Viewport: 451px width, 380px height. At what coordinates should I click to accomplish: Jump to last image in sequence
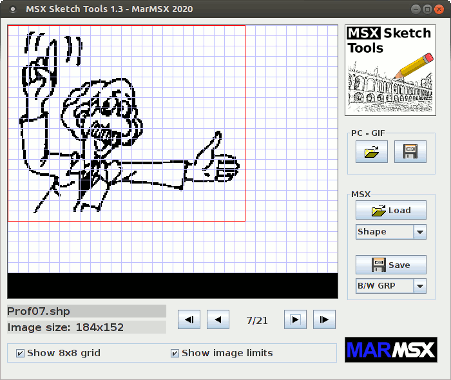coord(324,320)
